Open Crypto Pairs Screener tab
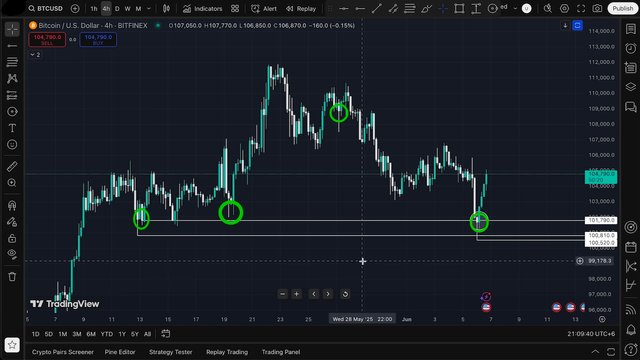Screen dimensions: 640x360 coord(62,352)
